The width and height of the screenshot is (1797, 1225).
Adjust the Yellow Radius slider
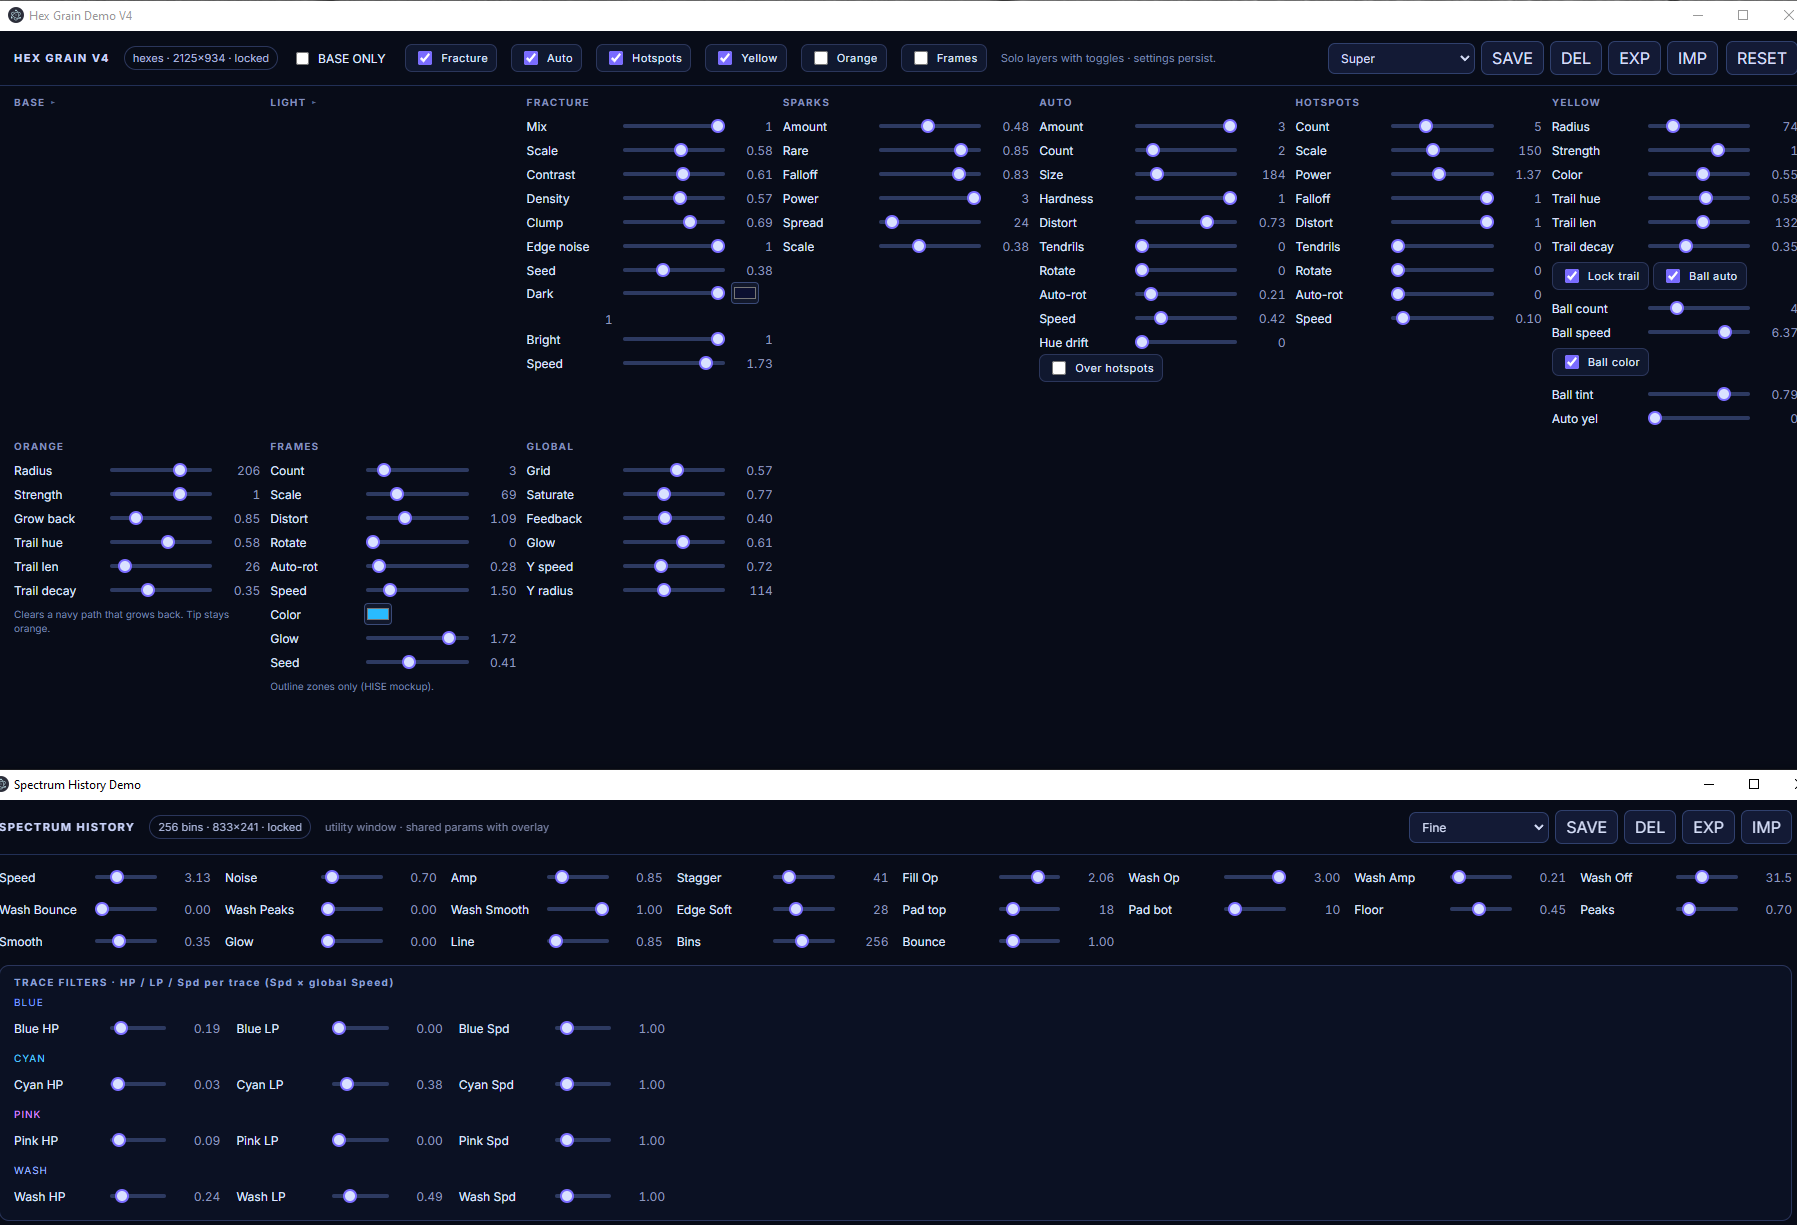(x=1699, y=126)
